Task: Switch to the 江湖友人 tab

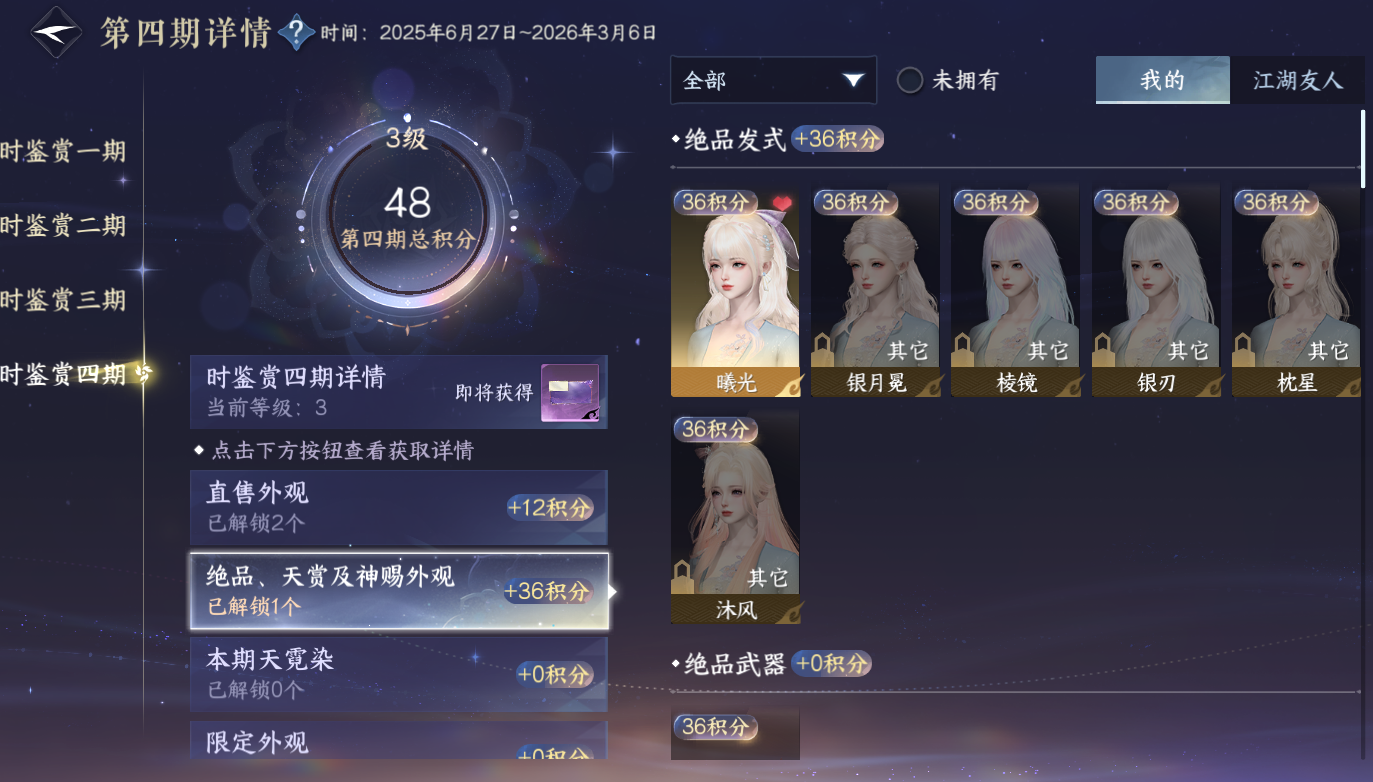Action: click(1297, 81)
